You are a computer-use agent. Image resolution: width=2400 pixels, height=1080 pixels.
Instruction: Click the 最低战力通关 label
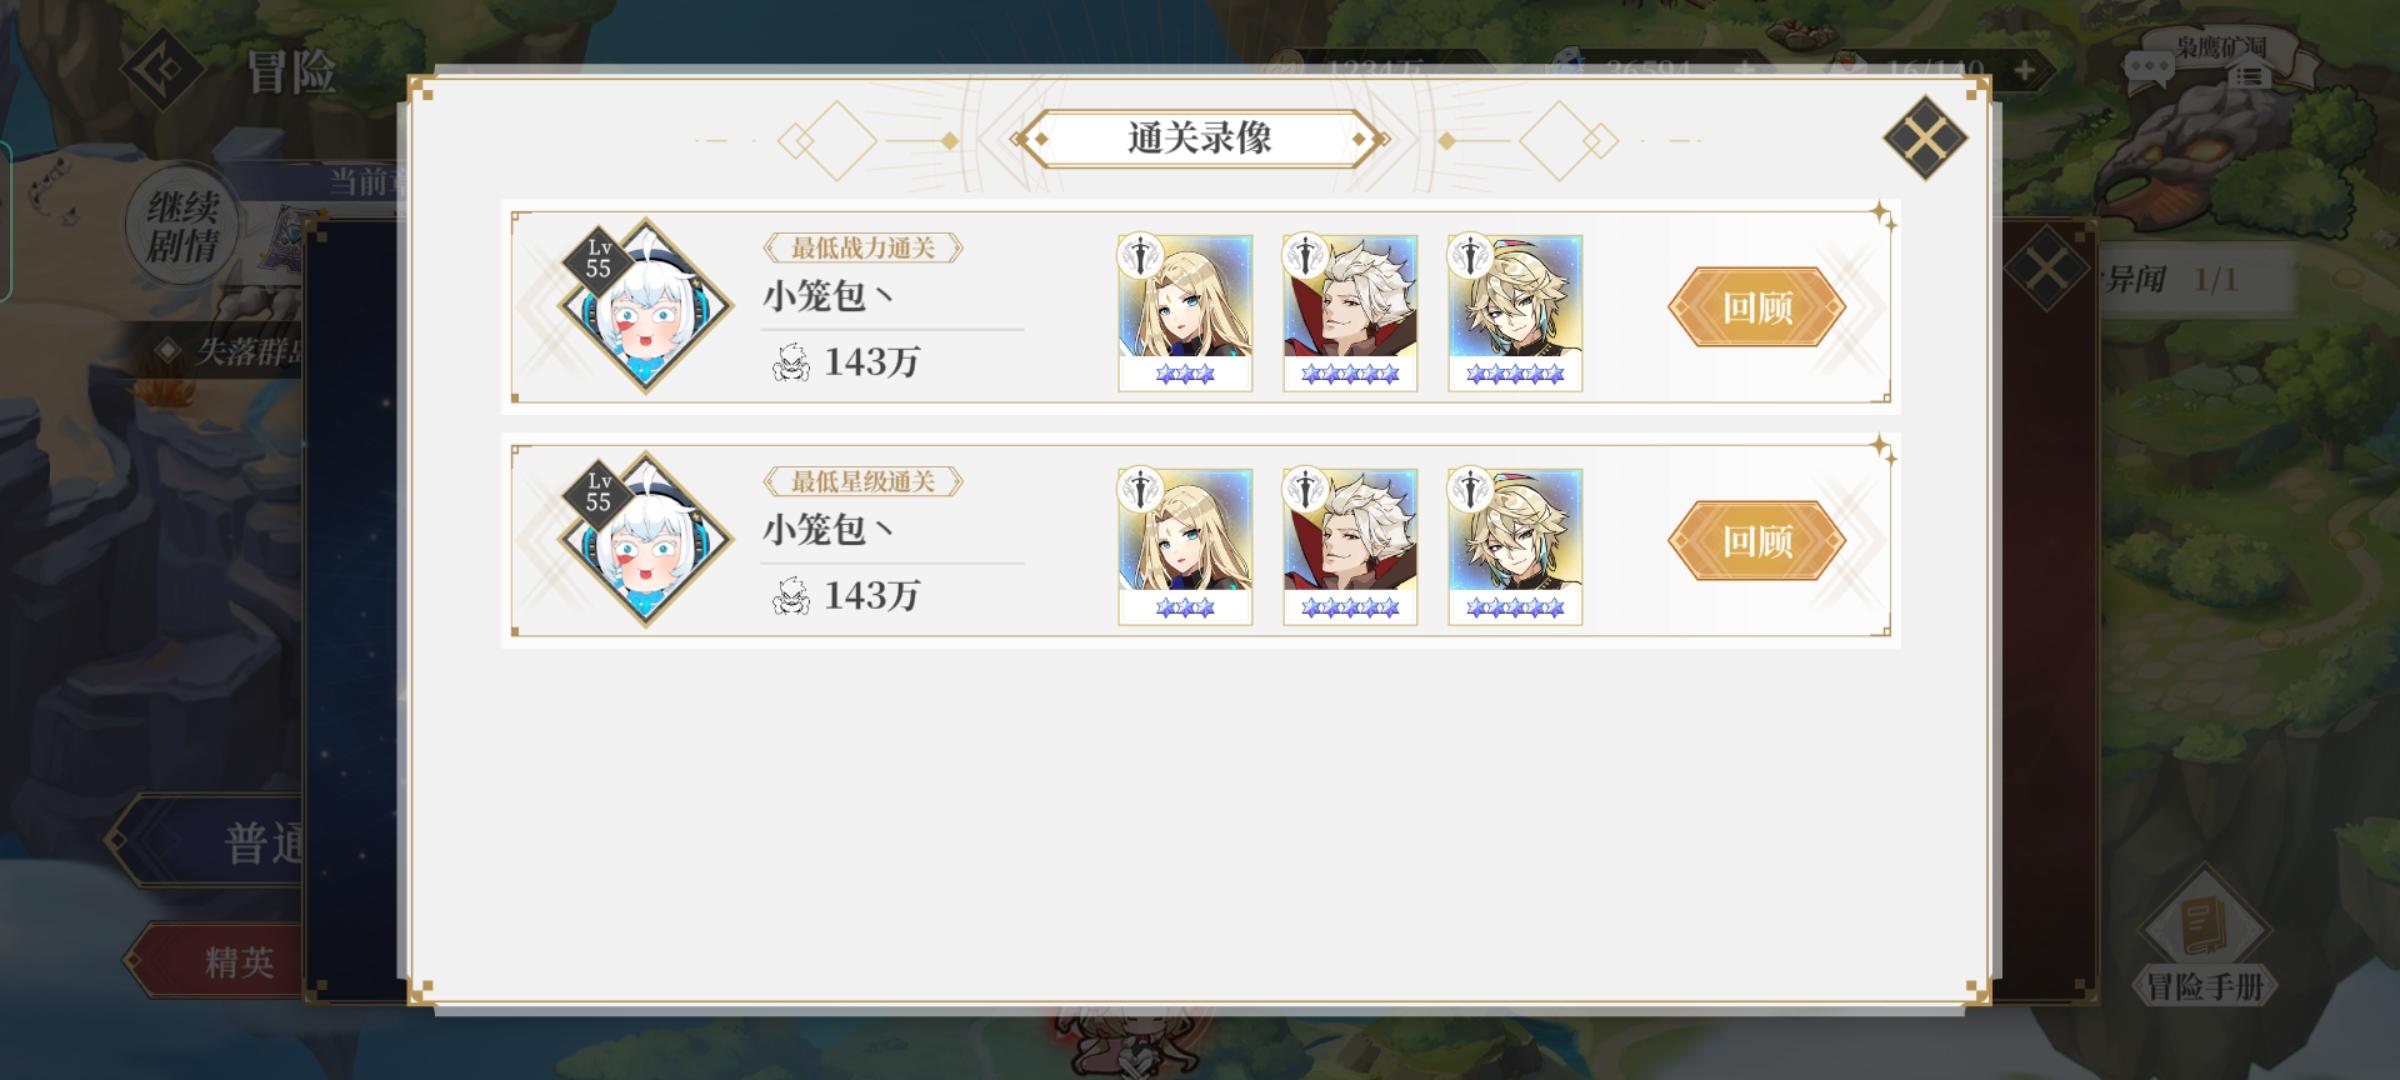[x=863, y=248]
